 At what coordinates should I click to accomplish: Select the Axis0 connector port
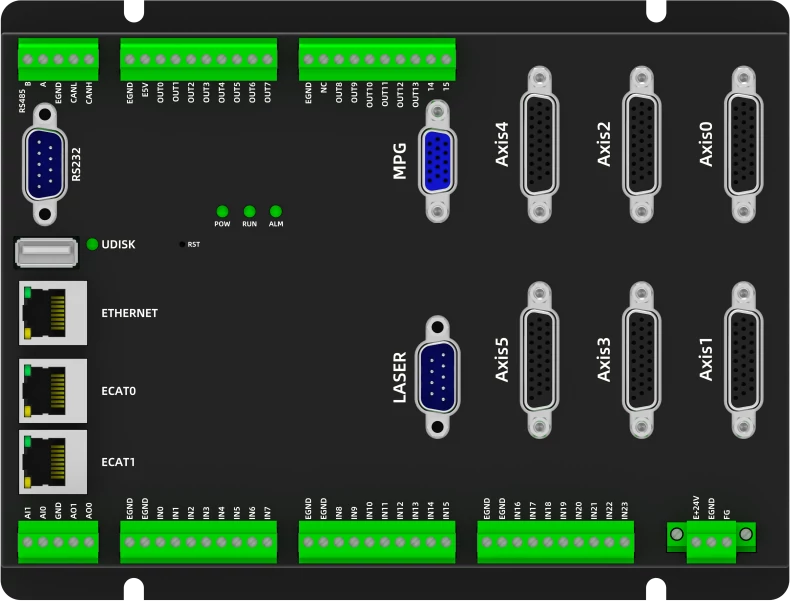pos(743,144)
